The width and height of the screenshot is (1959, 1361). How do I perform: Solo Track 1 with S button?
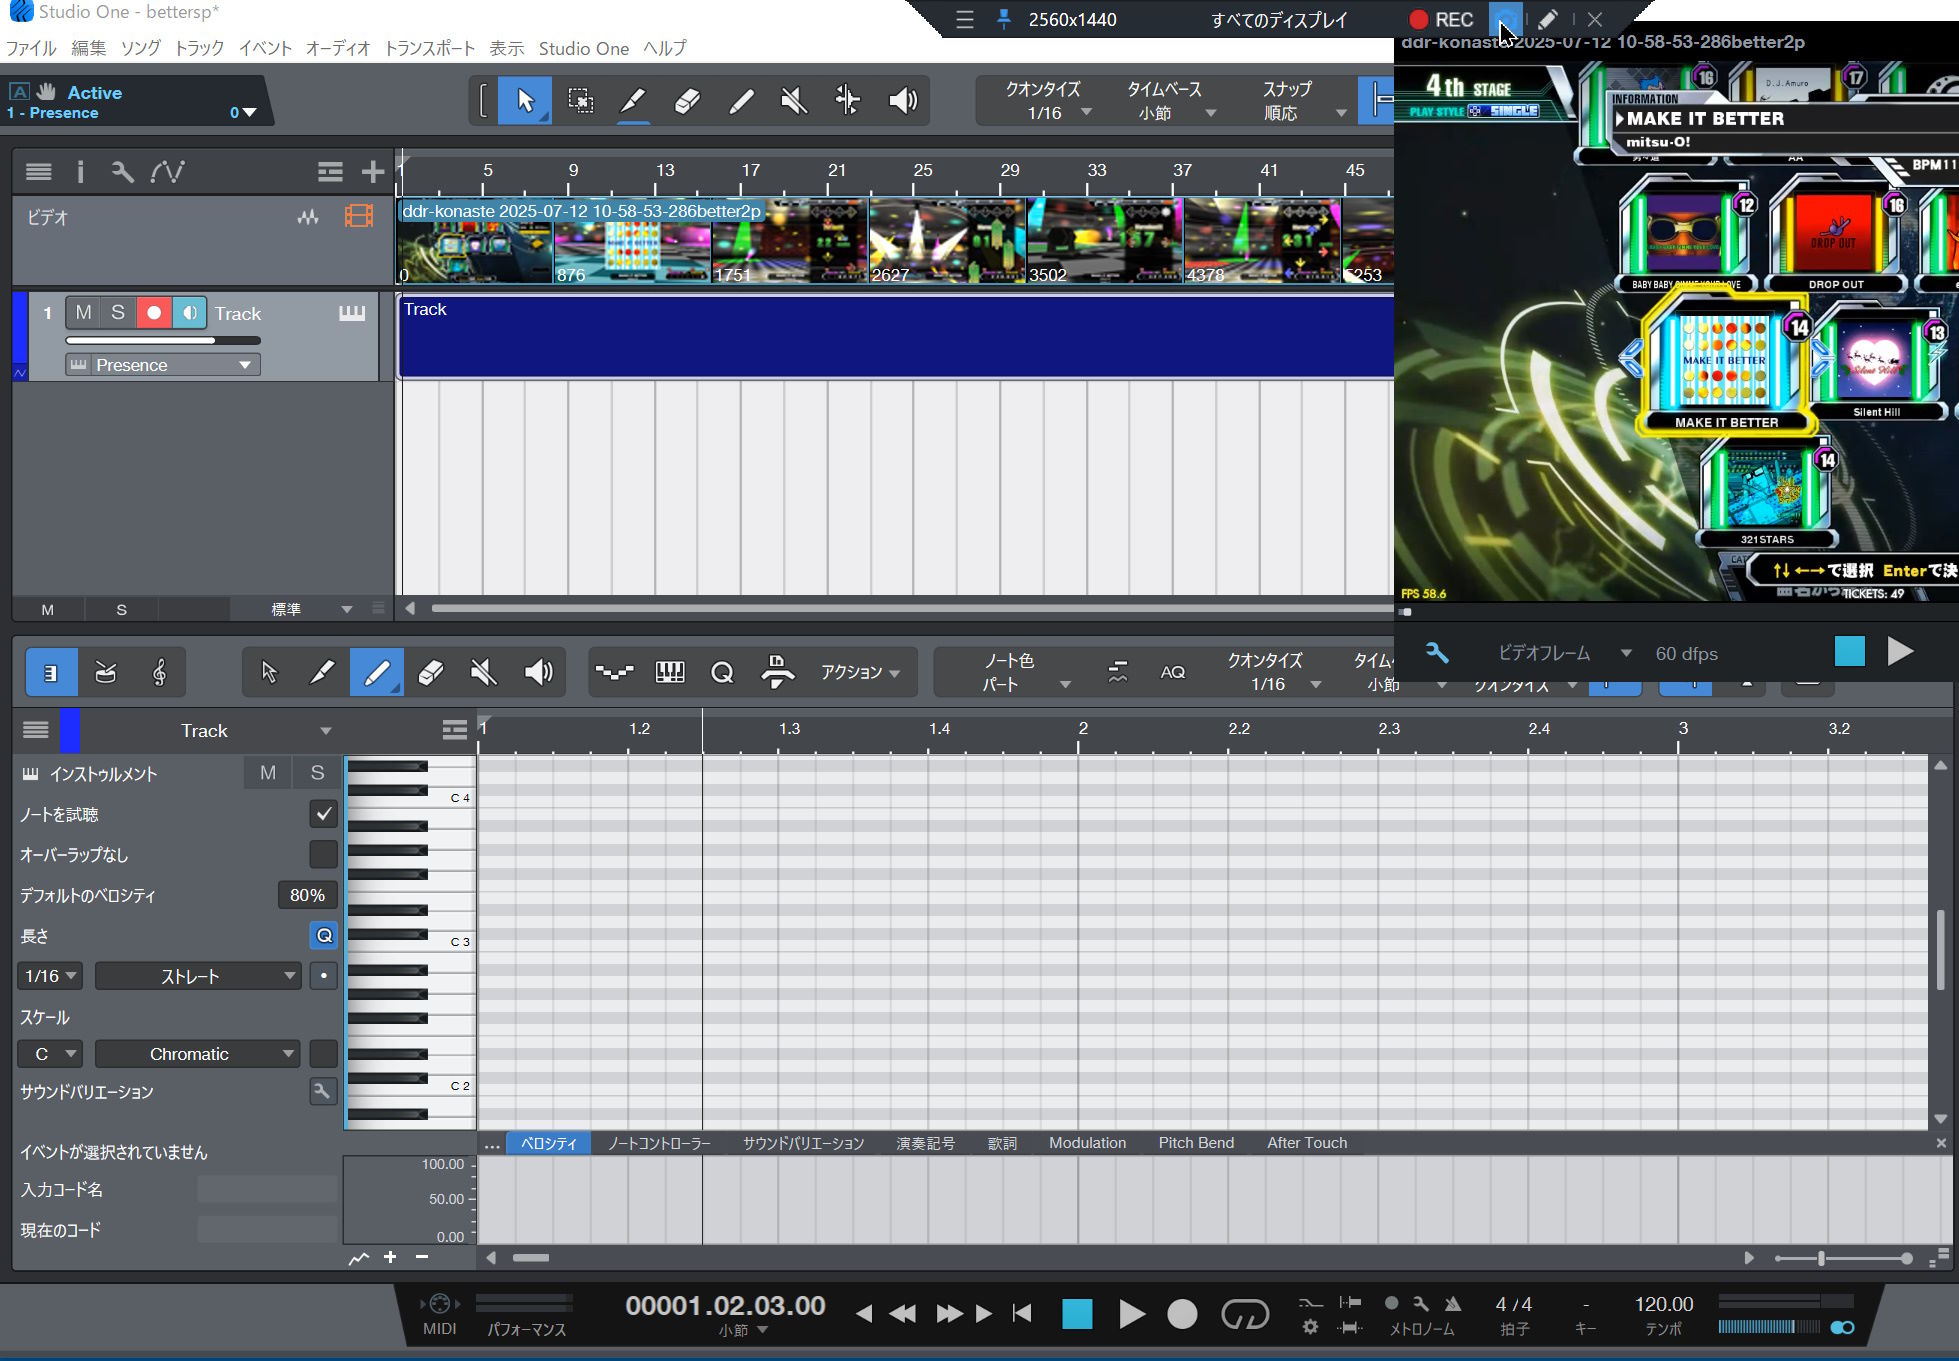point(118,313)
